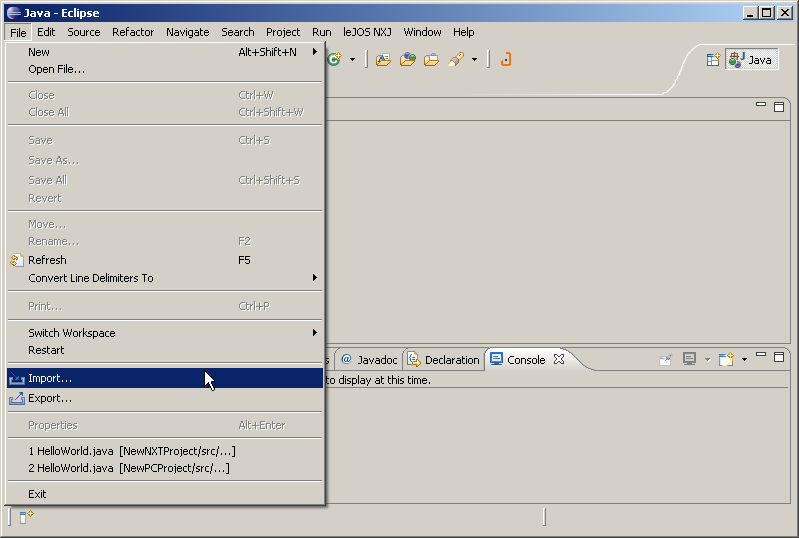Click the File menu bar item
Screen dimensions: 799x538
coord(18,33)
